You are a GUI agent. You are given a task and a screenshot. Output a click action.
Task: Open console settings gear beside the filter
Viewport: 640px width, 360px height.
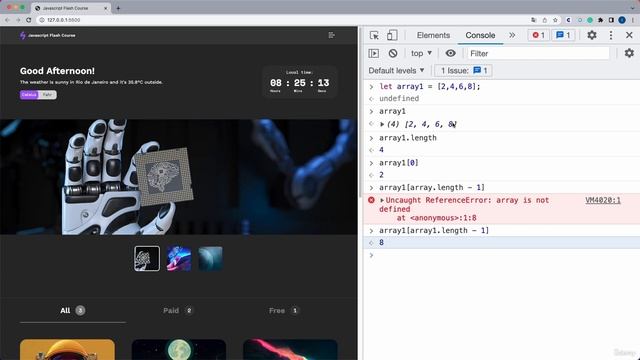click(x=629, y=53)
